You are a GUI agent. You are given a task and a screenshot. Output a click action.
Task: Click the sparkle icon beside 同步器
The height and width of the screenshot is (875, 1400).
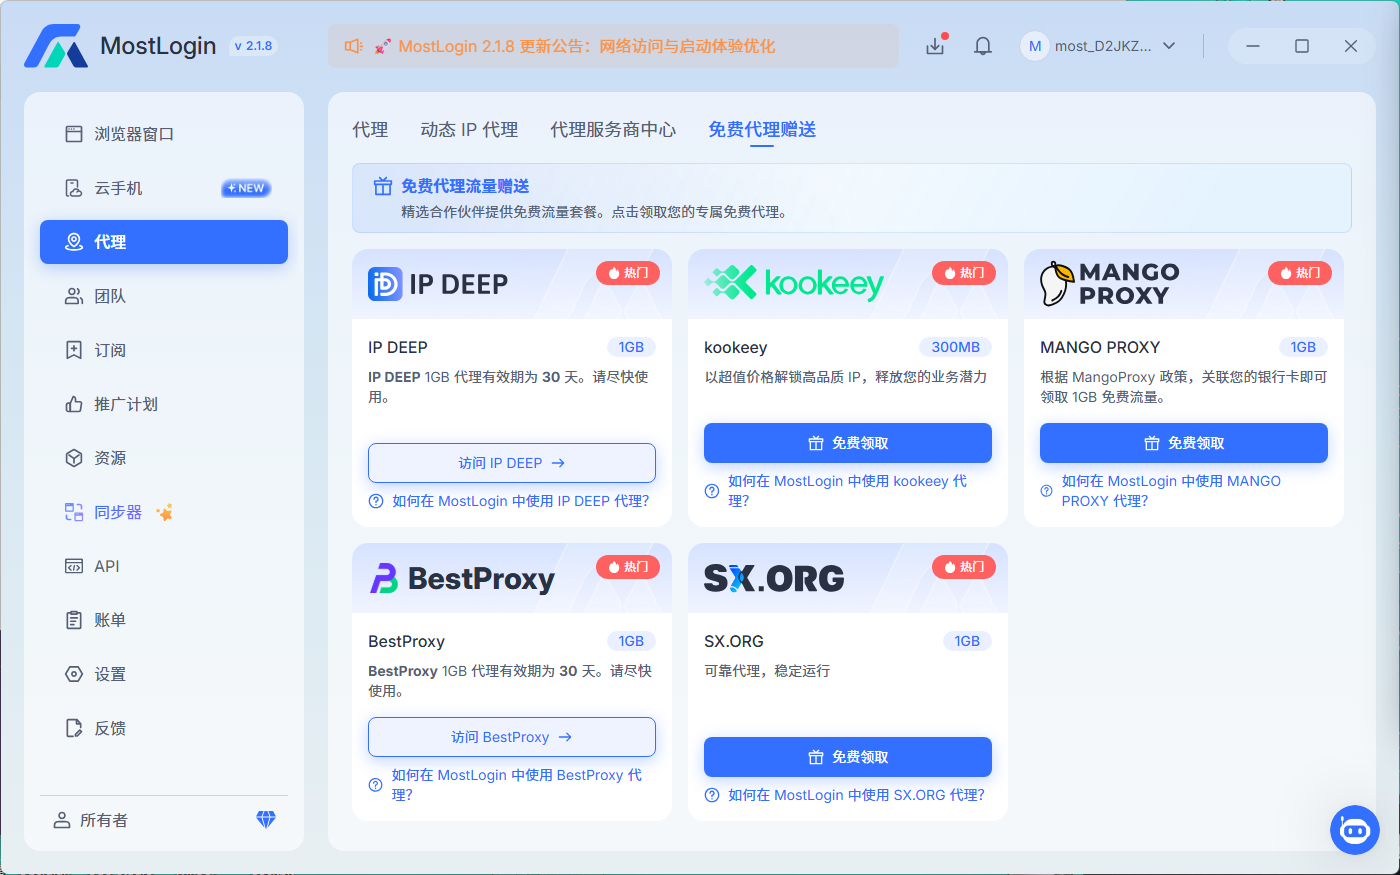click(x=165, y=512)
